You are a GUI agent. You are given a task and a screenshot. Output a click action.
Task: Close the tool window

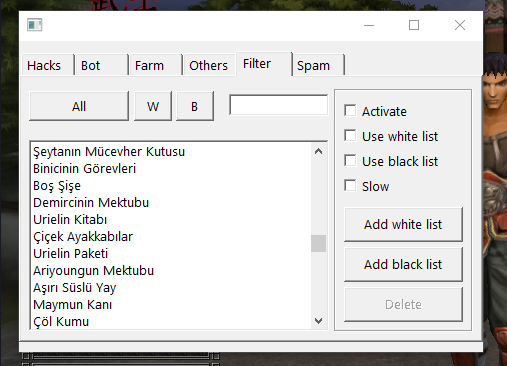tap(460, 25)
